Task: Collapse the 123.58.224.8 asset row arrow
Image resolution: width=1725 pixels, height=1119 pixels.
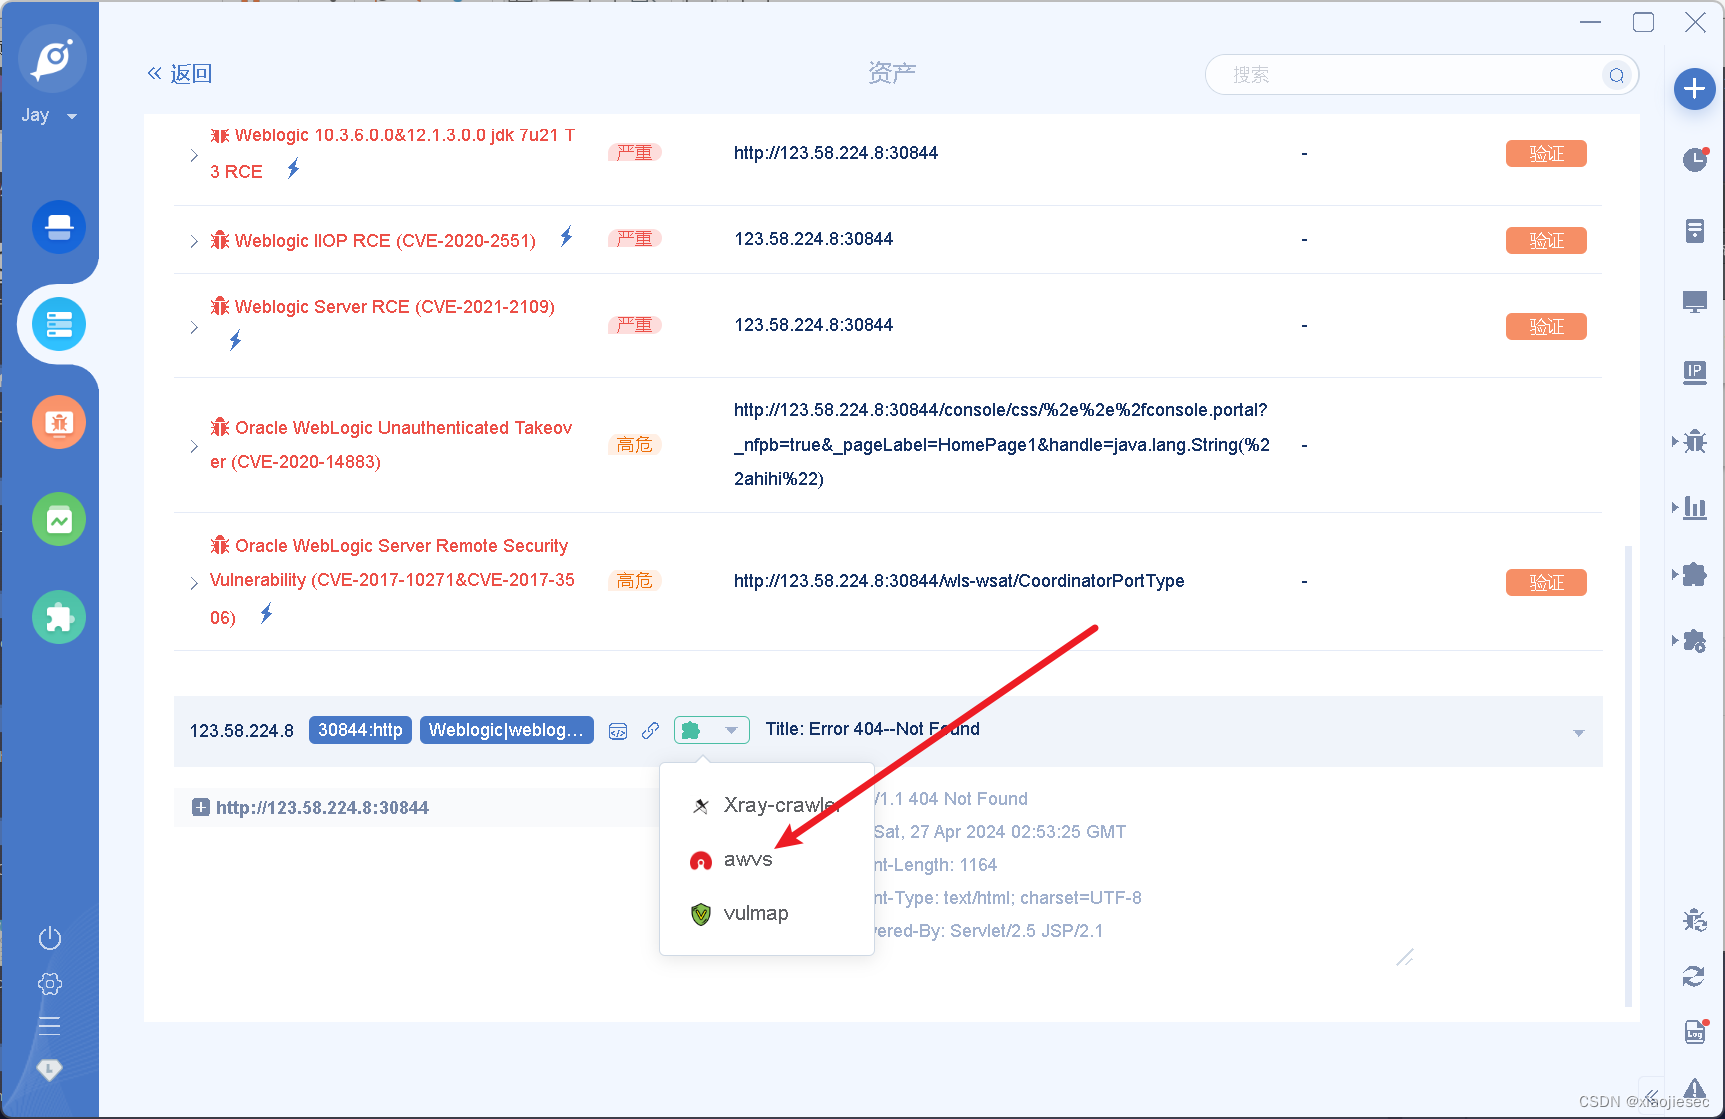Action: coord(1579,733)
